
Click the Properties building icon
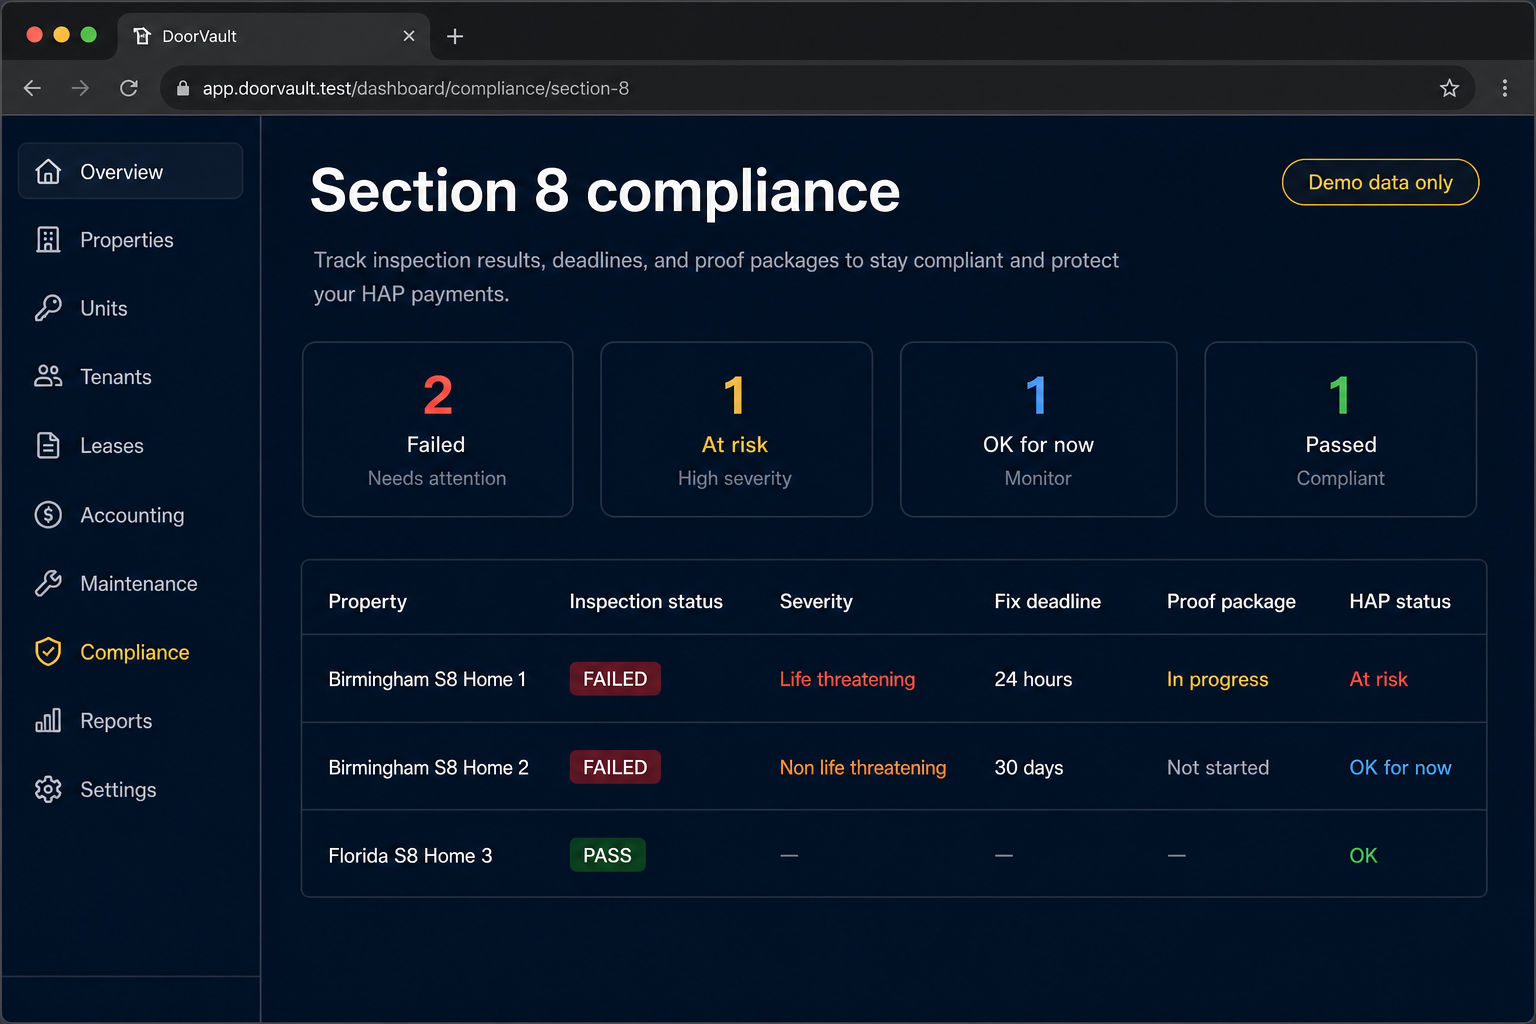tap(48, 240)
